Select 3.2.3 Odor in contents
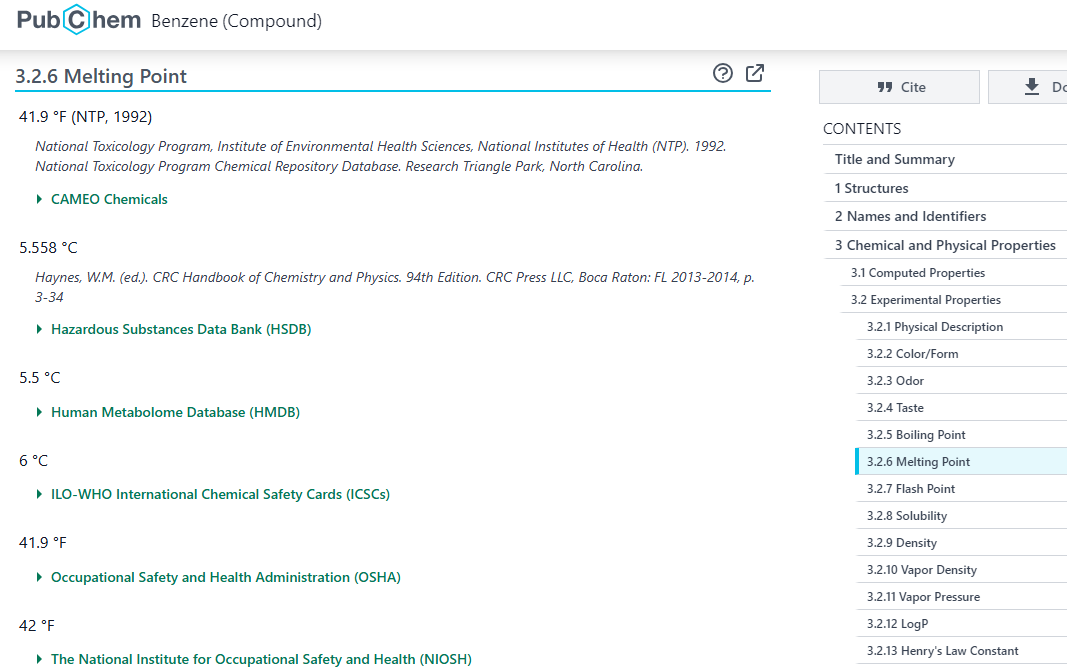 [896, 381]
